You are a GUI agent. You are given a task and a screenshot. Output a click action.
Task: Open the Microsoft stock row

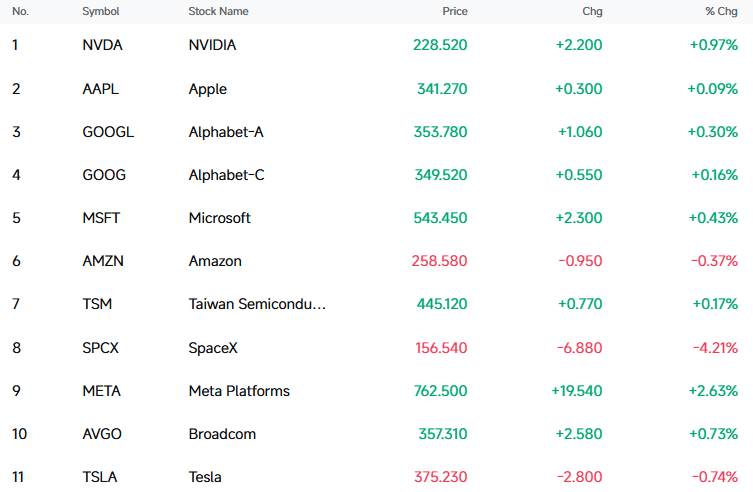376,218
